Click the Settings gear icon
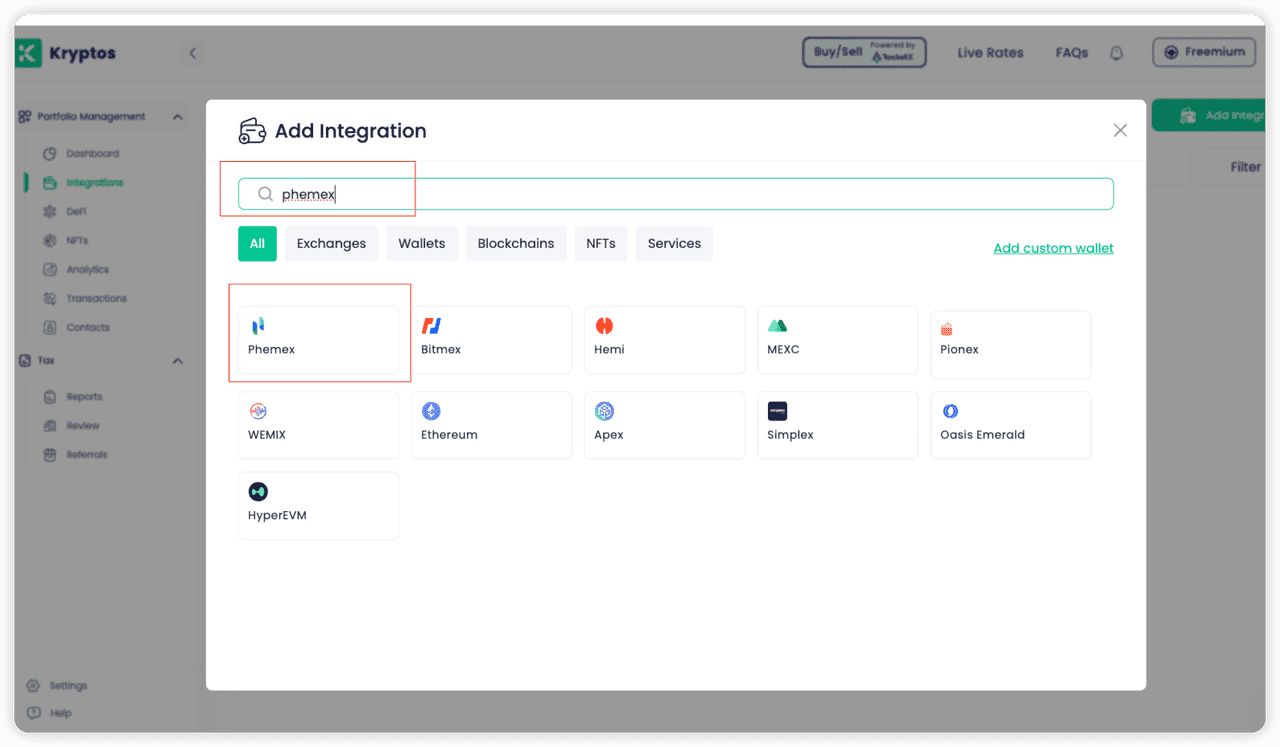1280x747 pixels. pyautogui.click(x=33, y=686)
